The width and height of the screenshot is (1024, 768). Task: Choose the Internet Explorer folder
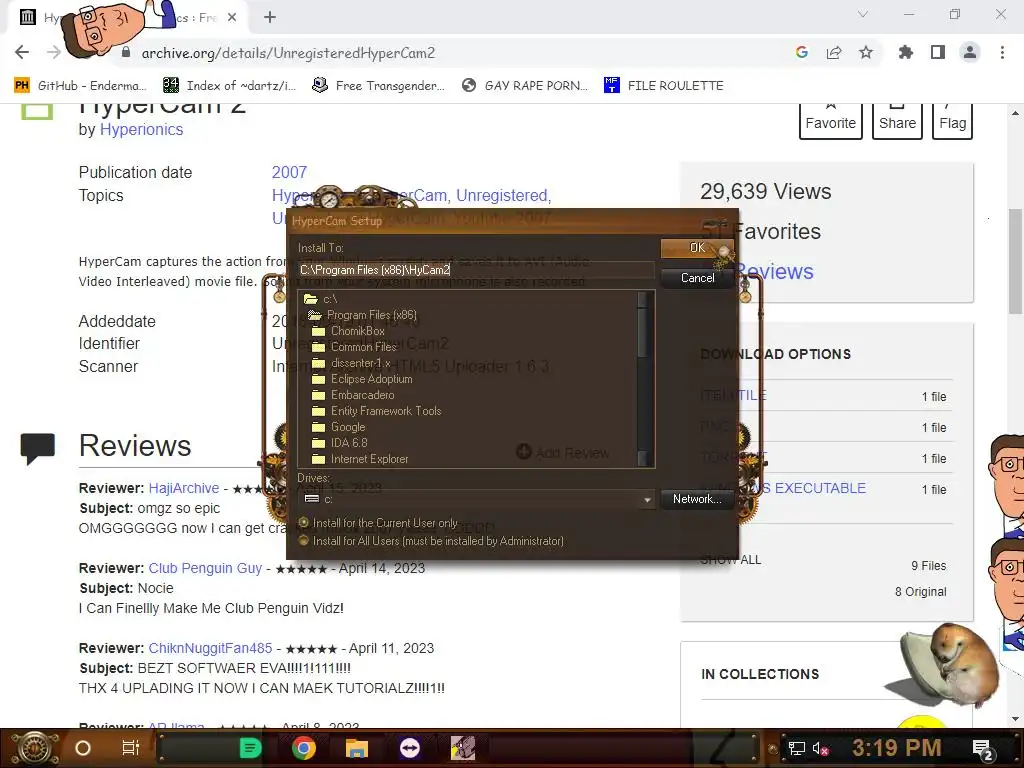[x=360, y=459]
